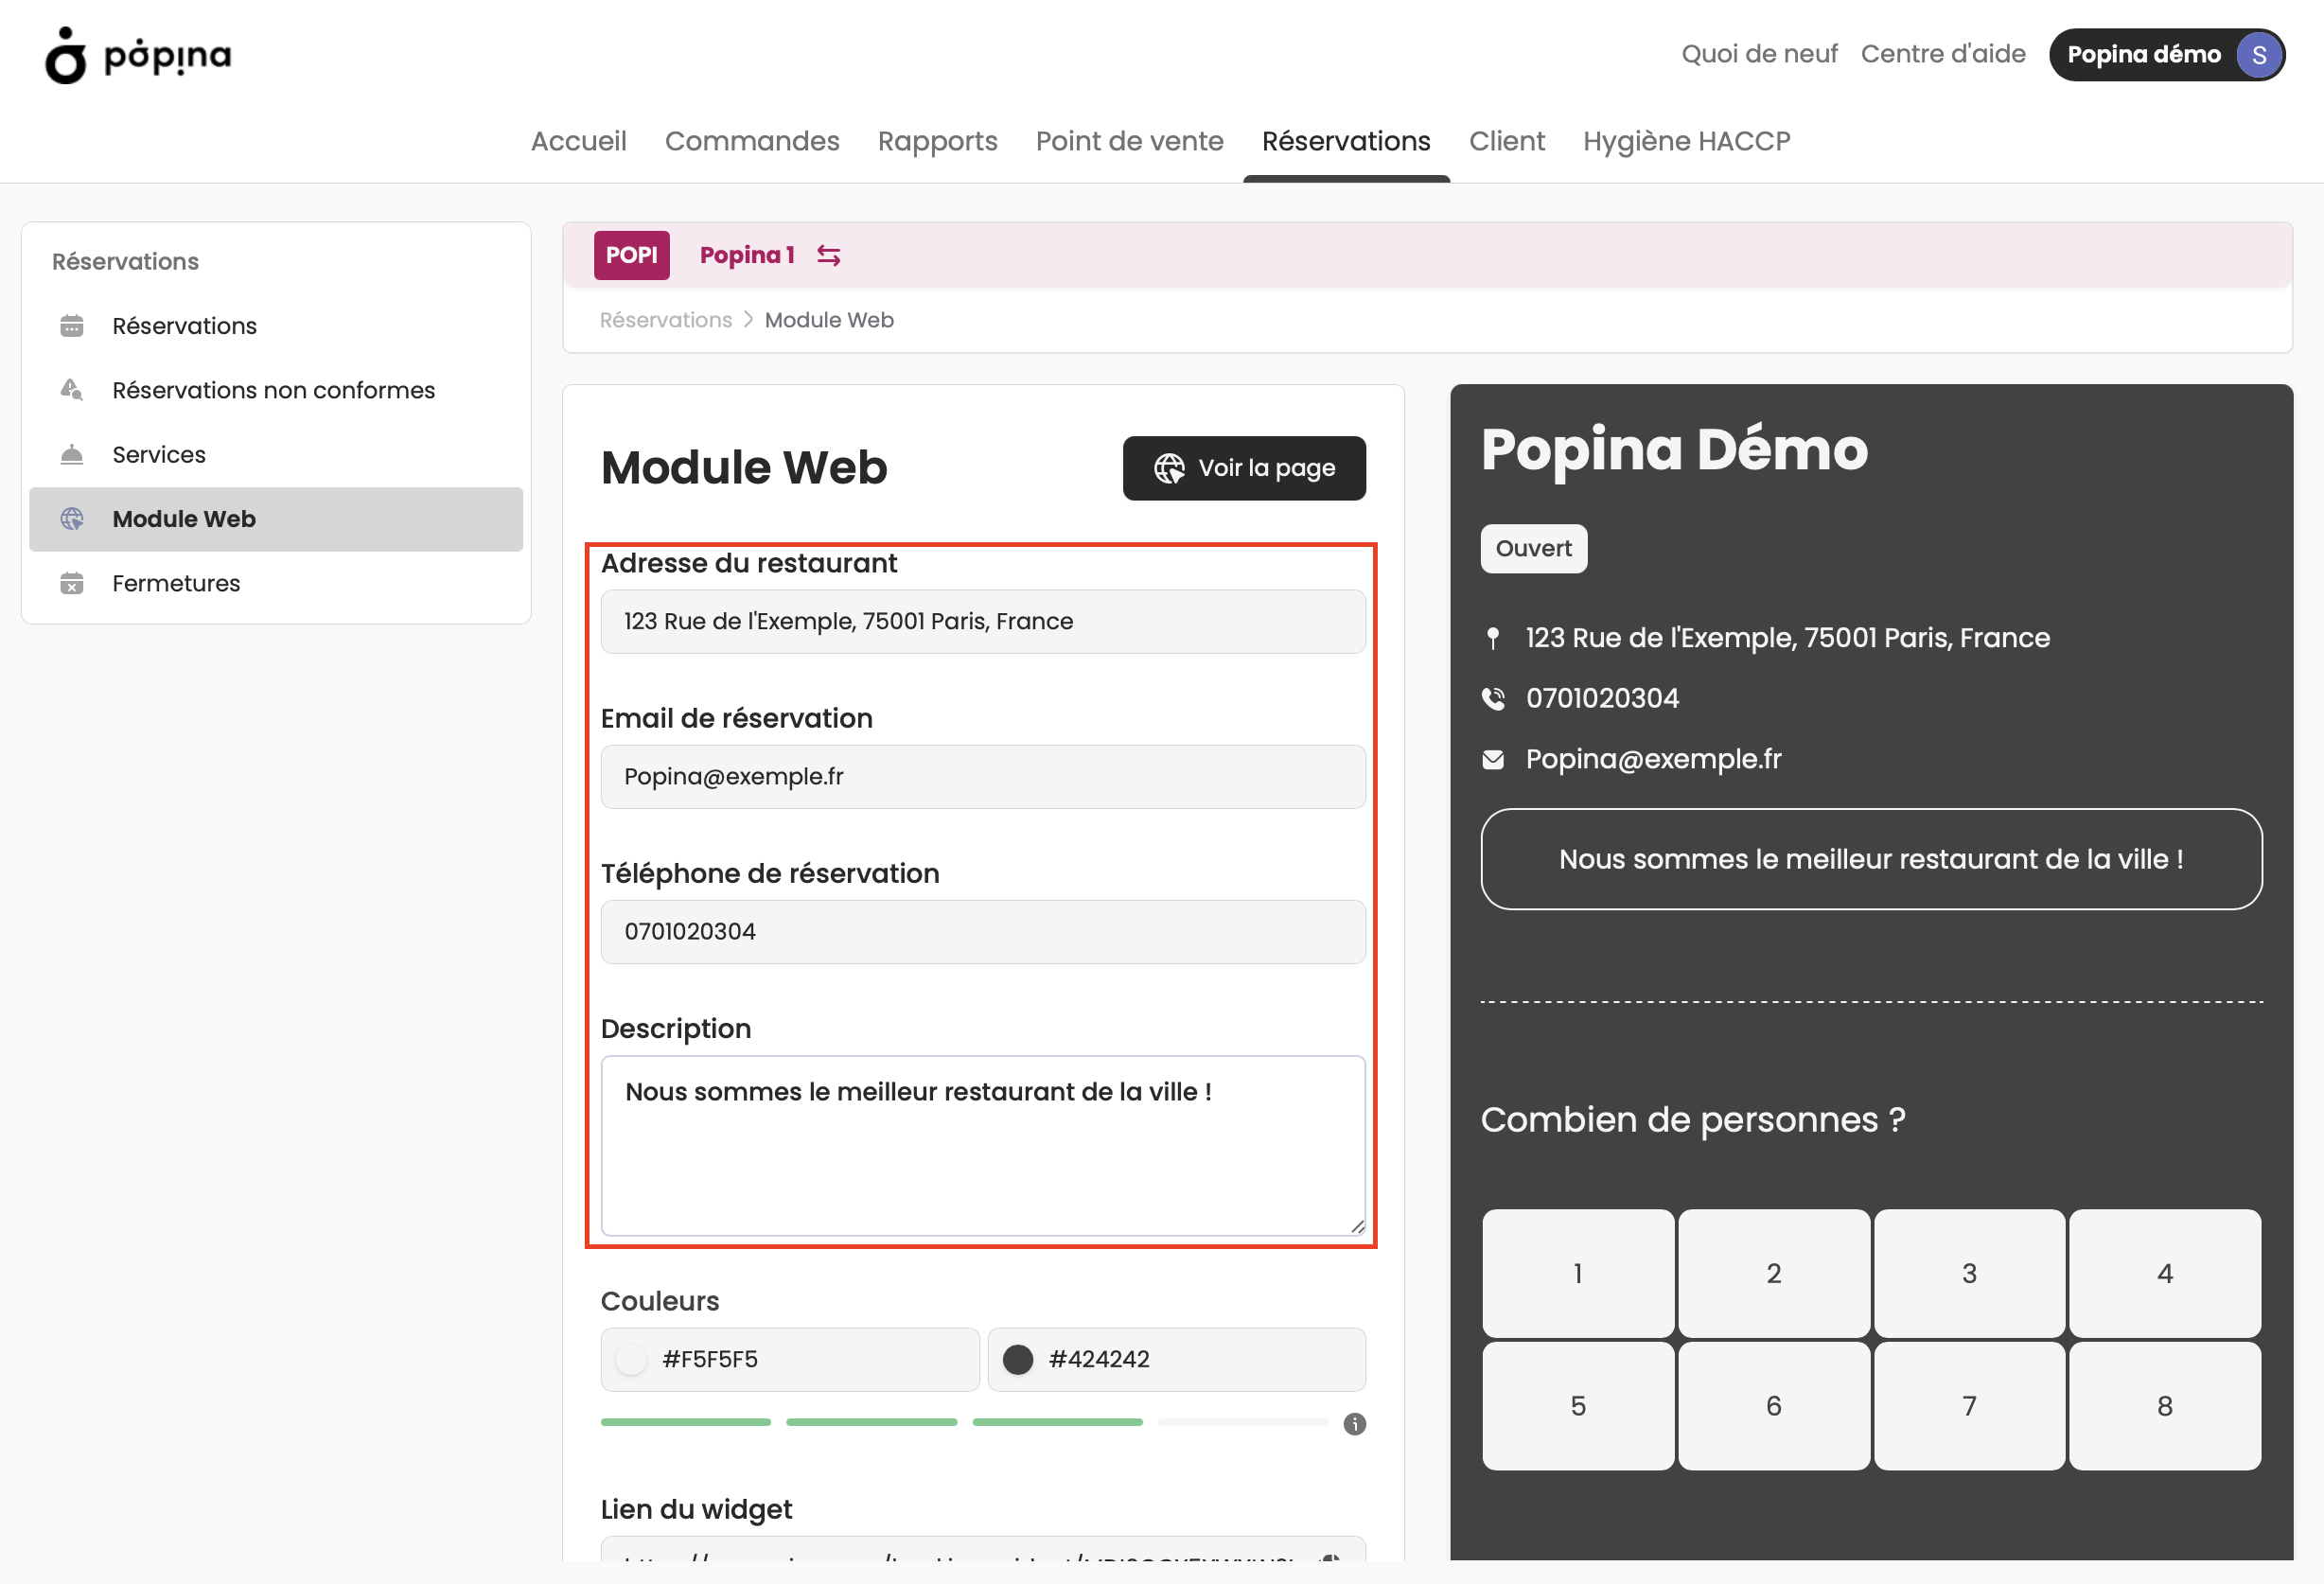Open Fermetures sidebar item
This screenshot has width=2324, height=1584.
click(276, 583)
